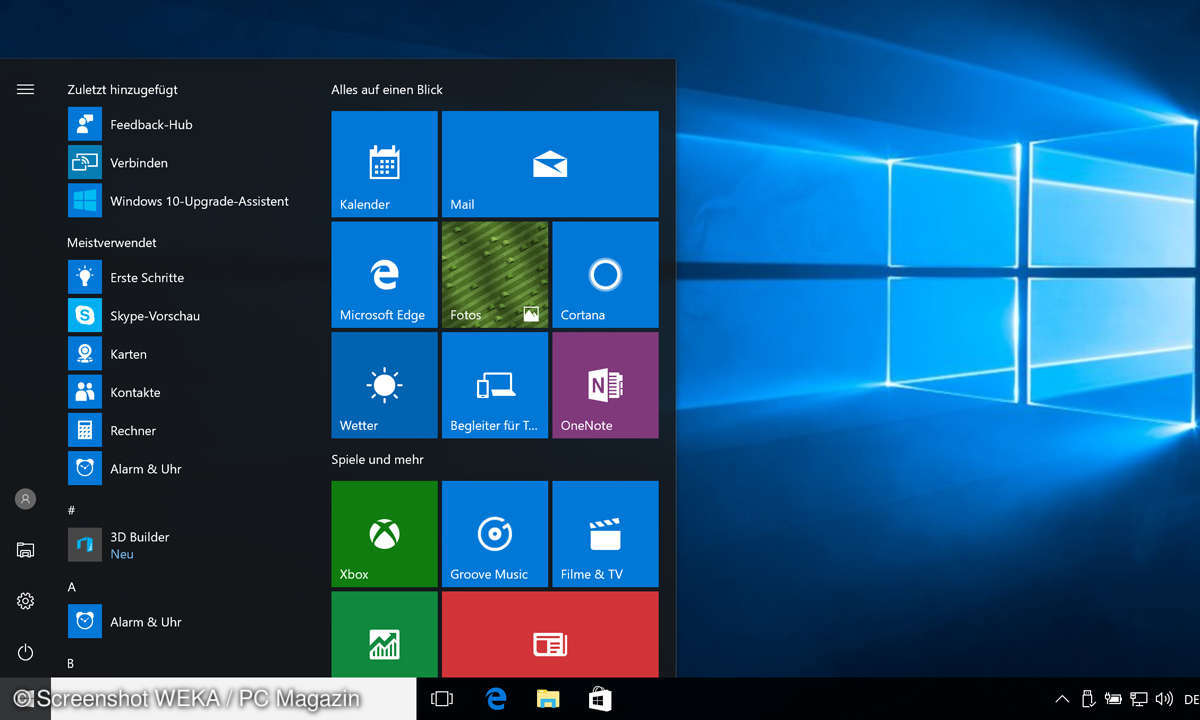Image resolution: width=1200 pixels, height=720 pixels.
Task: Click the Zuletzt hinzugefügt heading
Action: 122,90
